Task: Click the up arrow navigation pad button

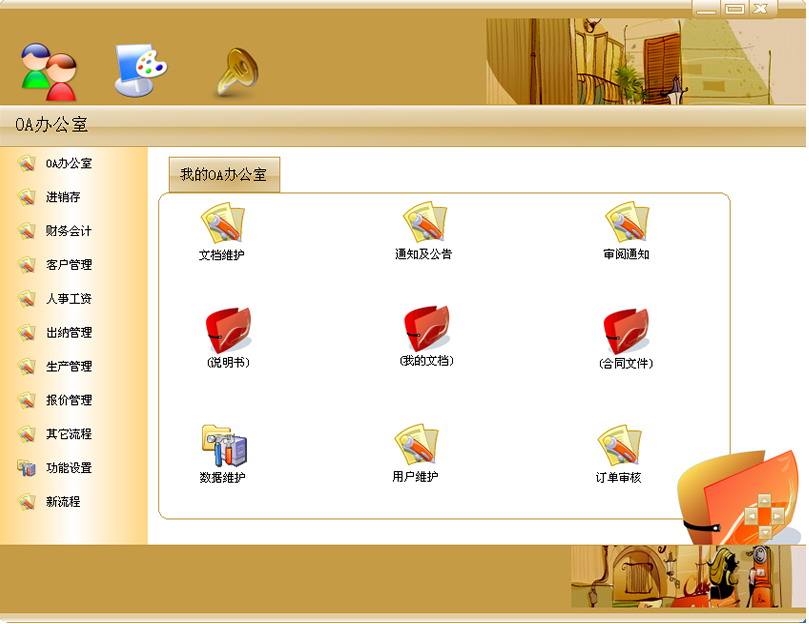Action: (765, 501)
